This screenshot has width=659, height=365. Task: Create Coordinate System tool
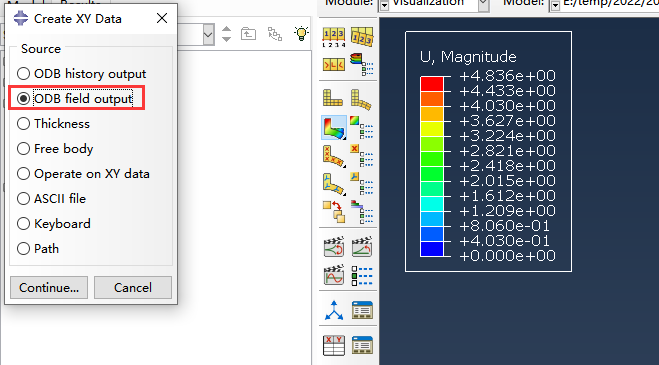(x=334, y=310)
